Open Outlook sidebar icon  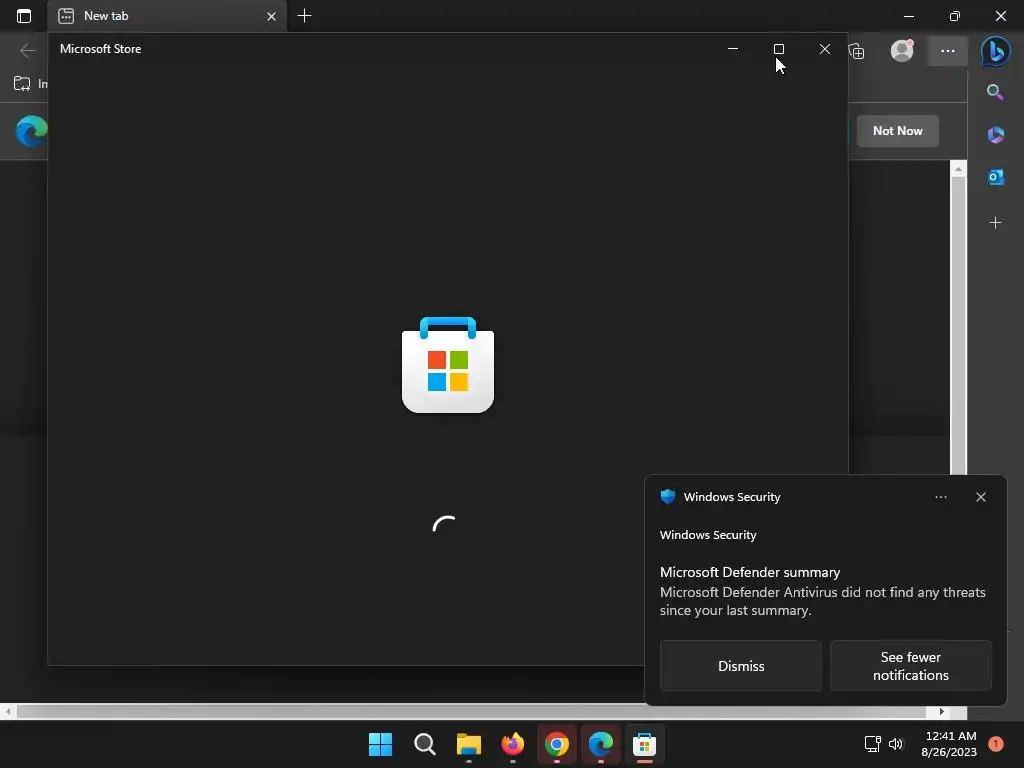click(x=995, y=177)
